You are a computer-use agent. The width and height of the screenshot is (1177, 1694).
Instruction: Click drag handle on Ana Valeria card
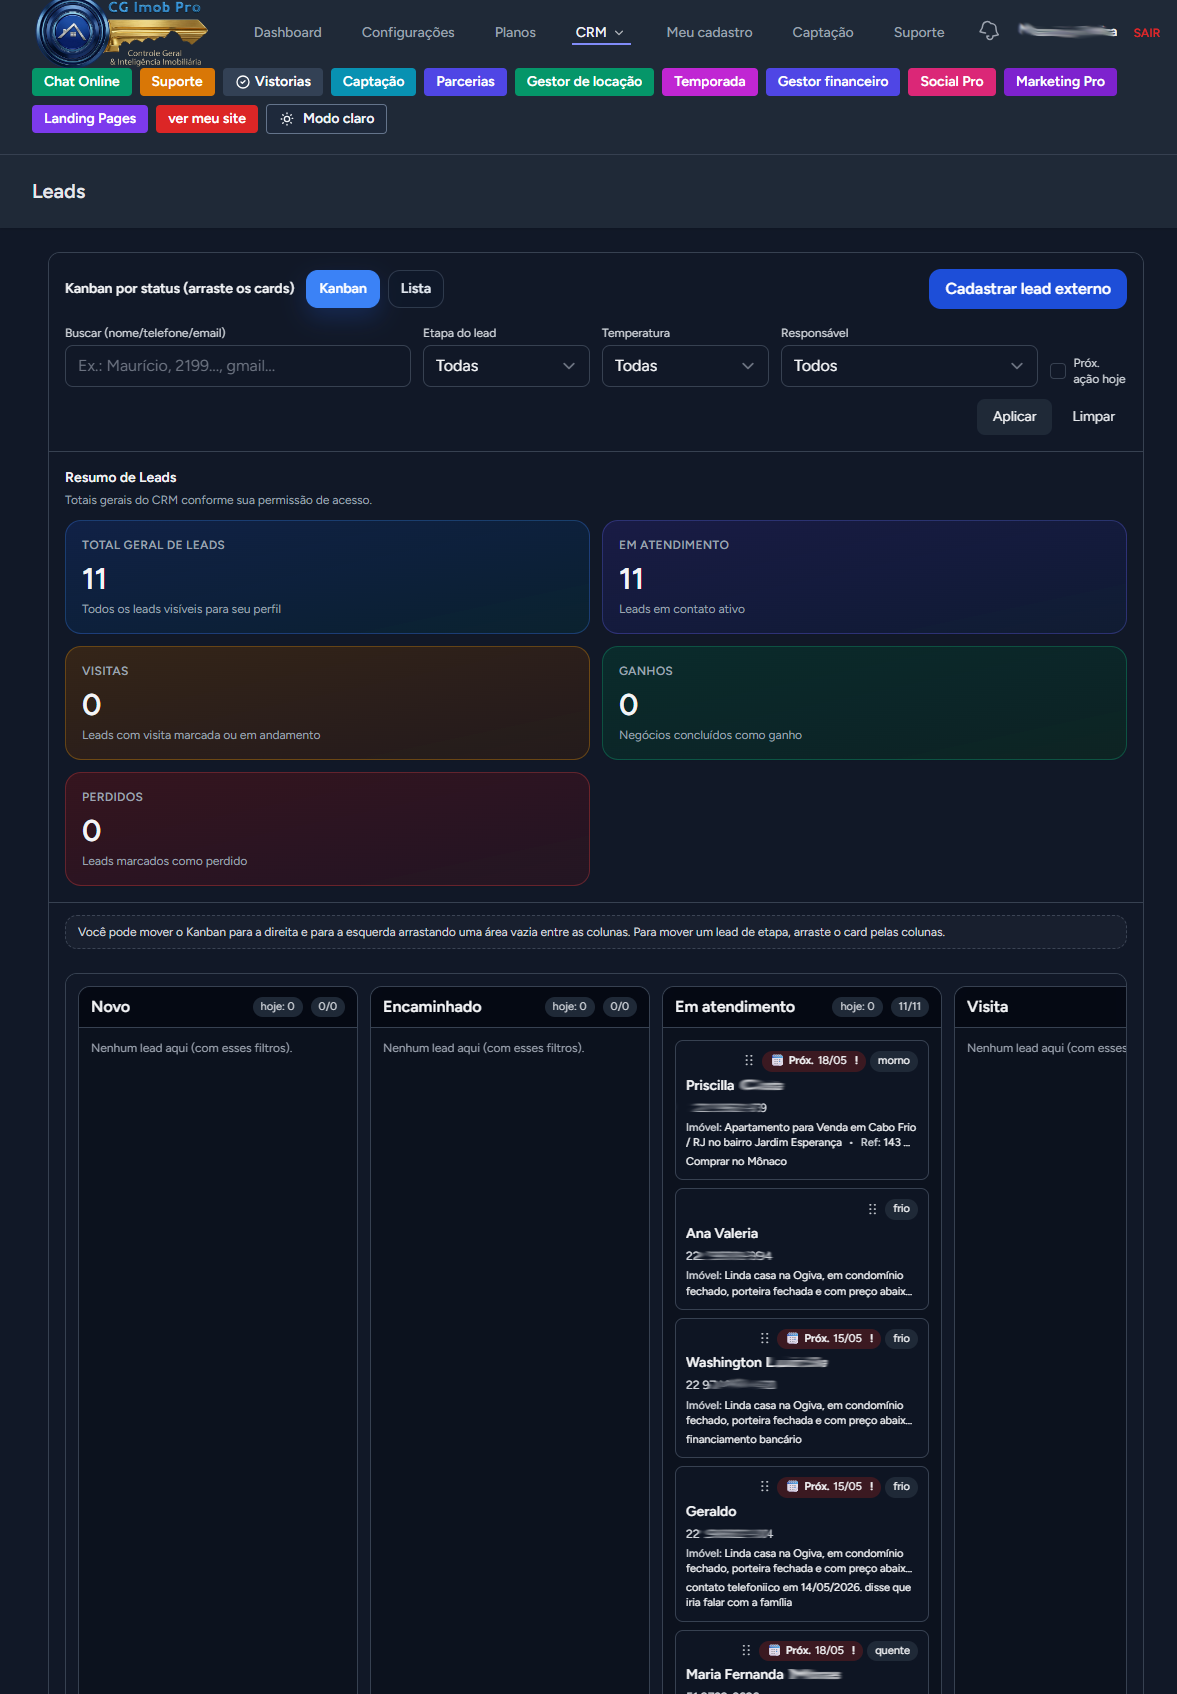tap(872, 1209)
